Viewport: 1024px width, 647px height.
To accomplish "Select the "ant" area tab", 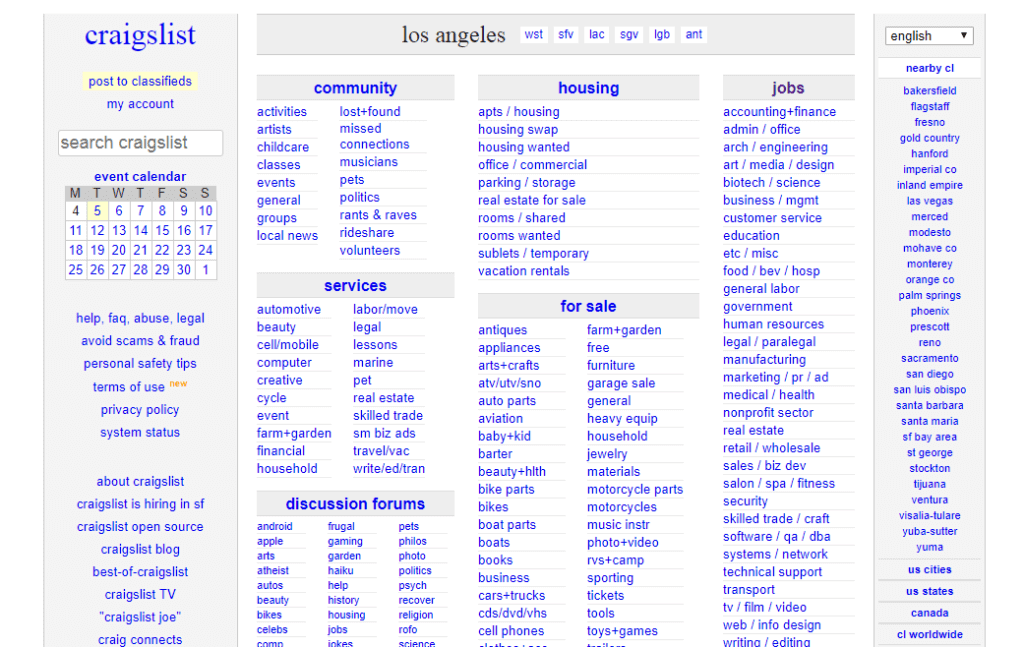I will tap(694, 33).
